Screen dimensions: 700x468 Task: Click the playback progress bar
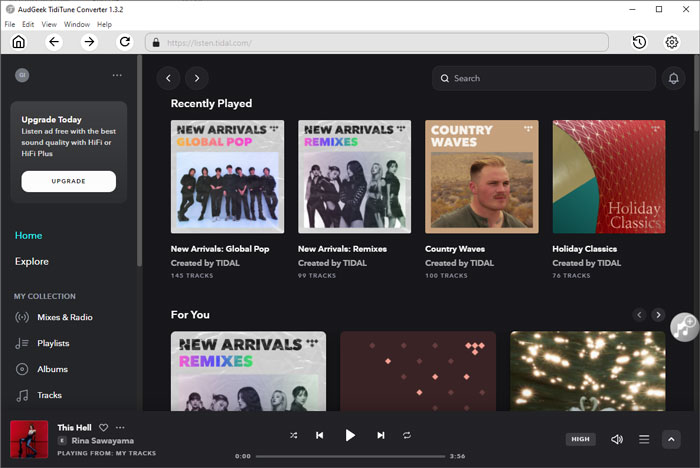[350, 456]
